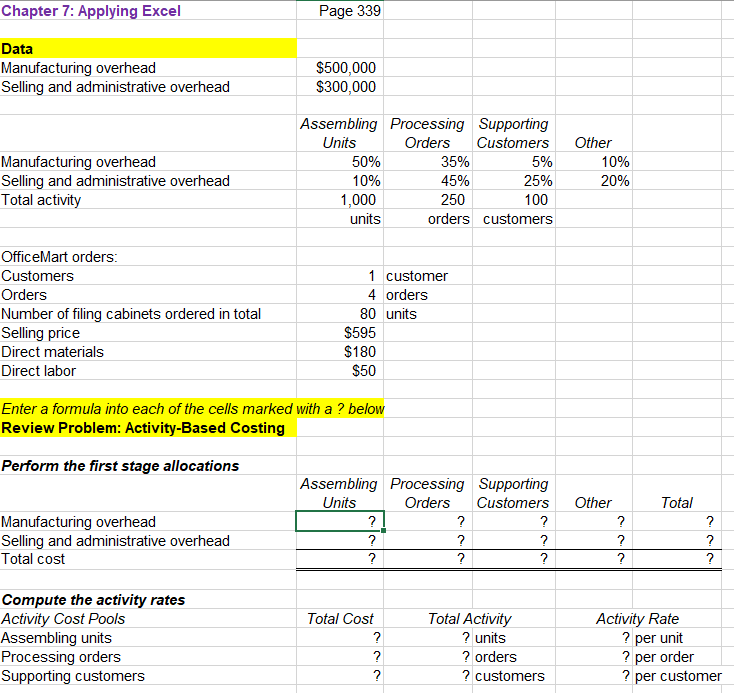
Task: Select Supporting customers Activity Rate ? cell
Action: (594, 676)
